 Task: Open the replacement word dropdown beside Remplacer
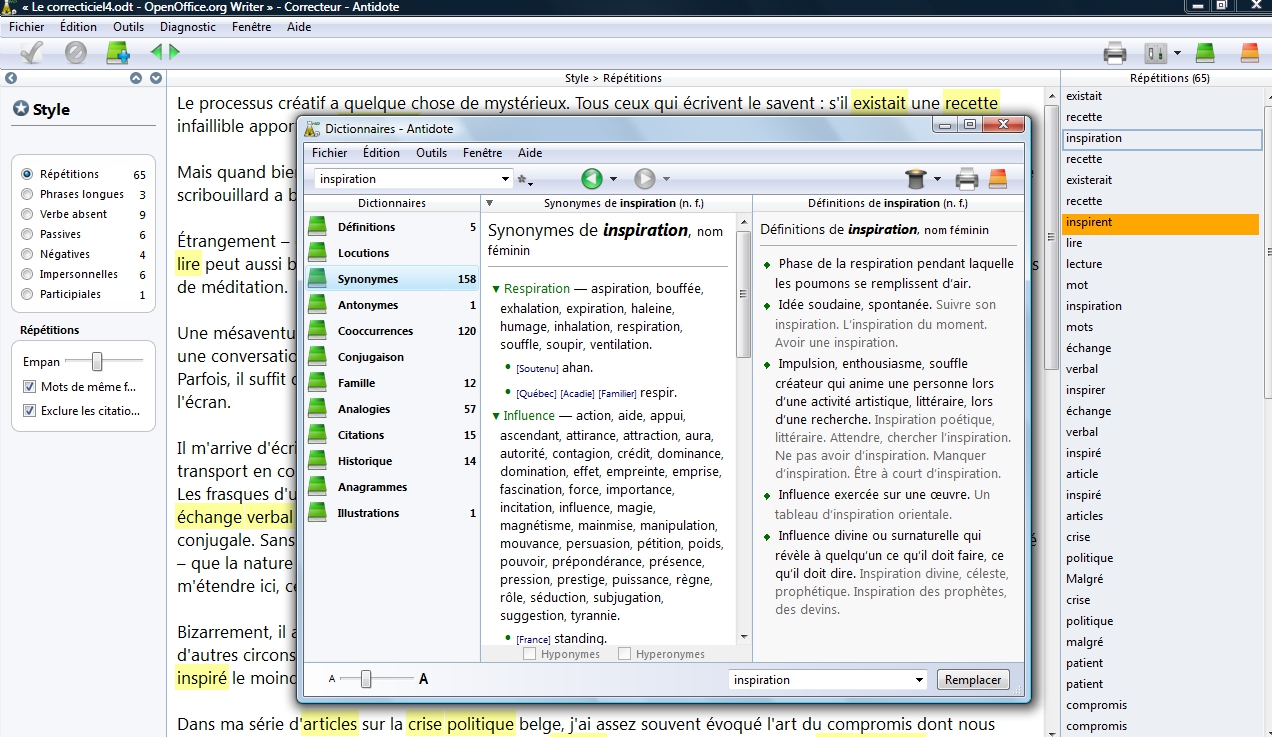click(x=920, y=680)
